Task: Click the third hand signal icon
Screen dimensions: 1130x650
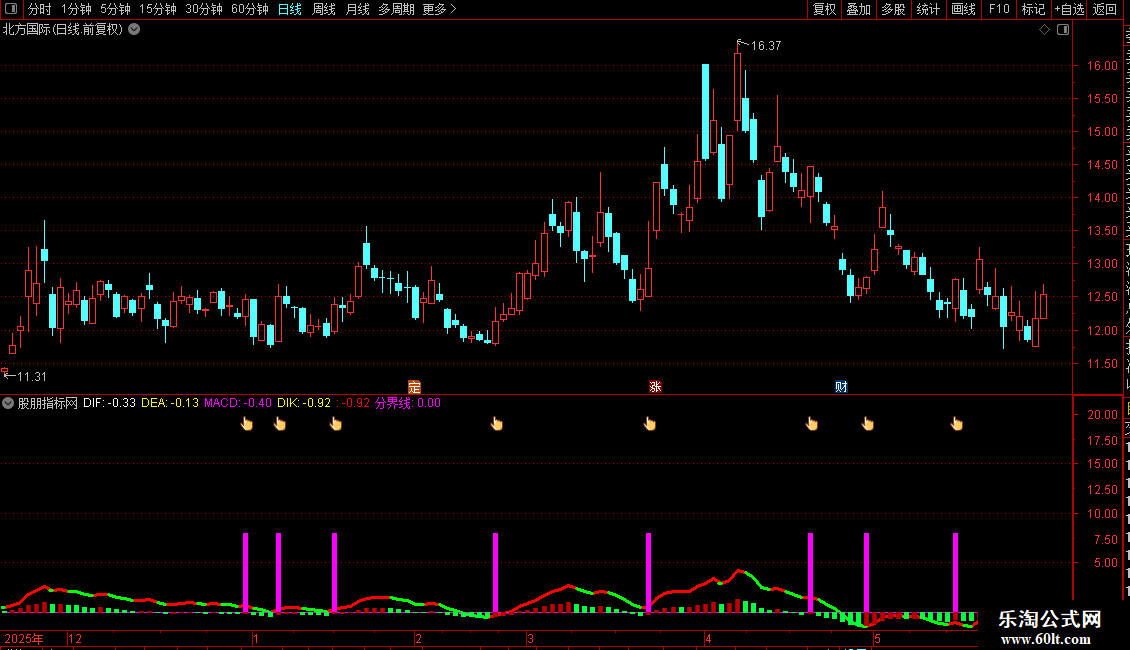Action: pyautogui.click(x=335, y=424)
